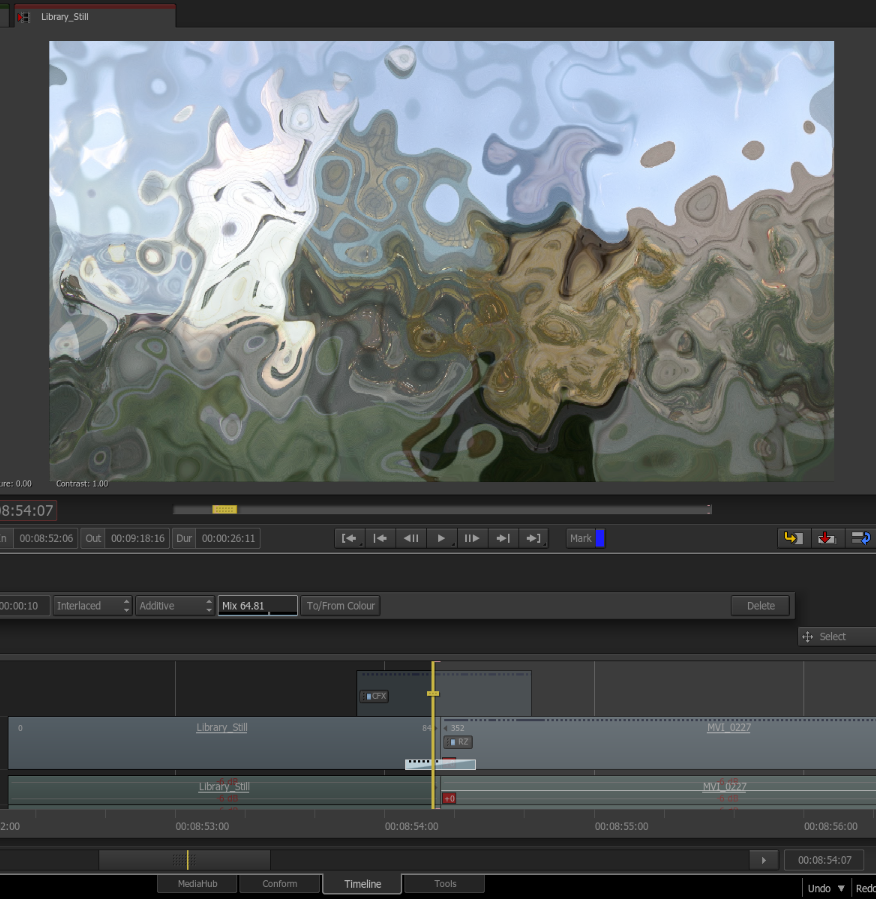
Task: Click the To/From Colour button
Action: [x=340, y=606]
